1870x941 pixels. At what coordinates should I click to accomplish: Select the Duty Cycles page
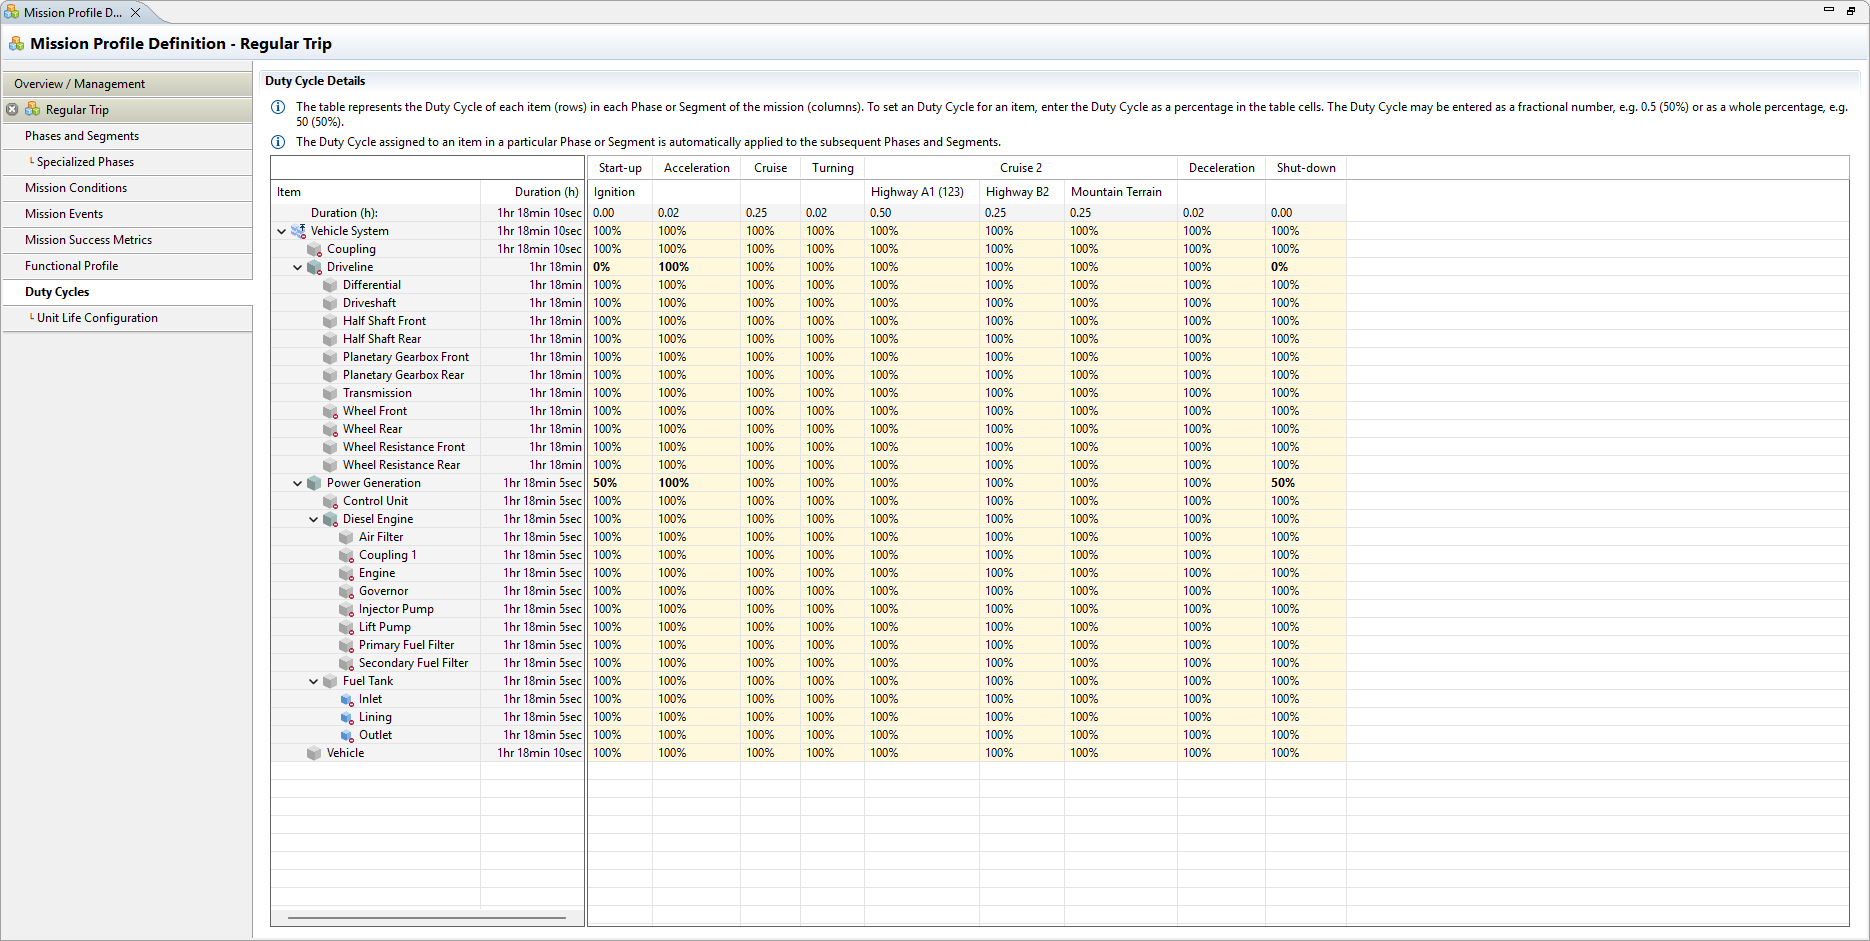[x=127, y=292]
